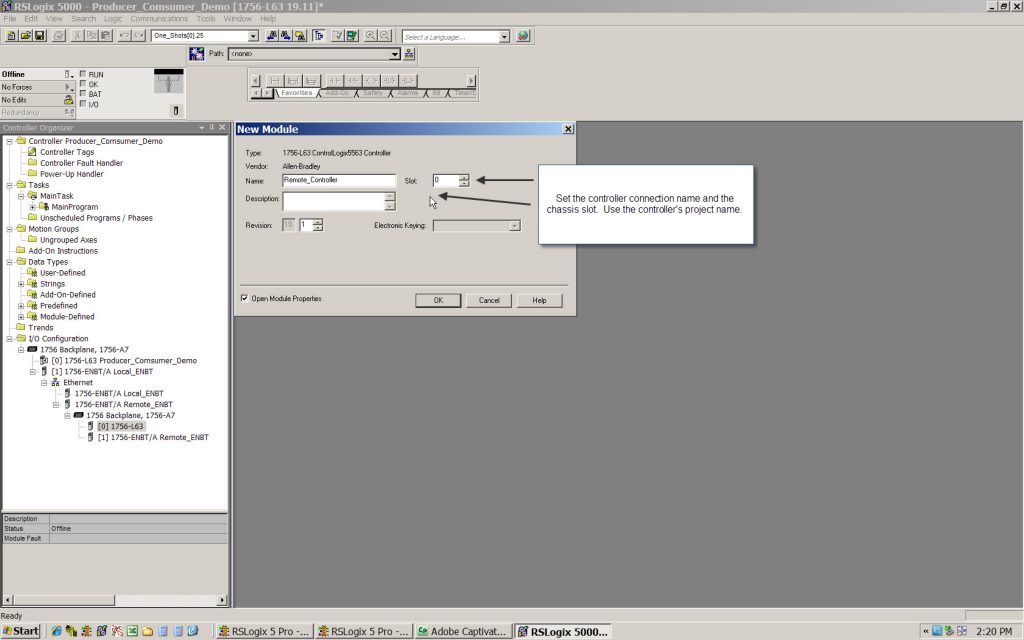The width and height of the screenshot is (1024, 640).
Task: Click the Windows Start button
Action: tap(21, 631)
